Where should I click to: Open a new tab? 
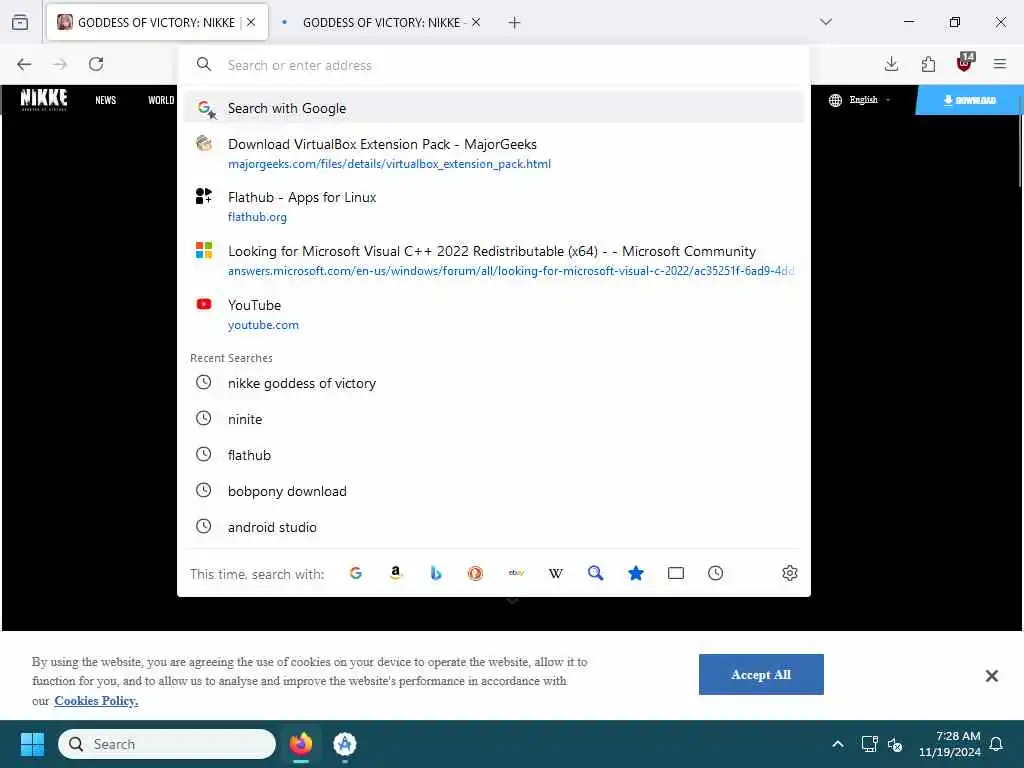tap(515, 22)
